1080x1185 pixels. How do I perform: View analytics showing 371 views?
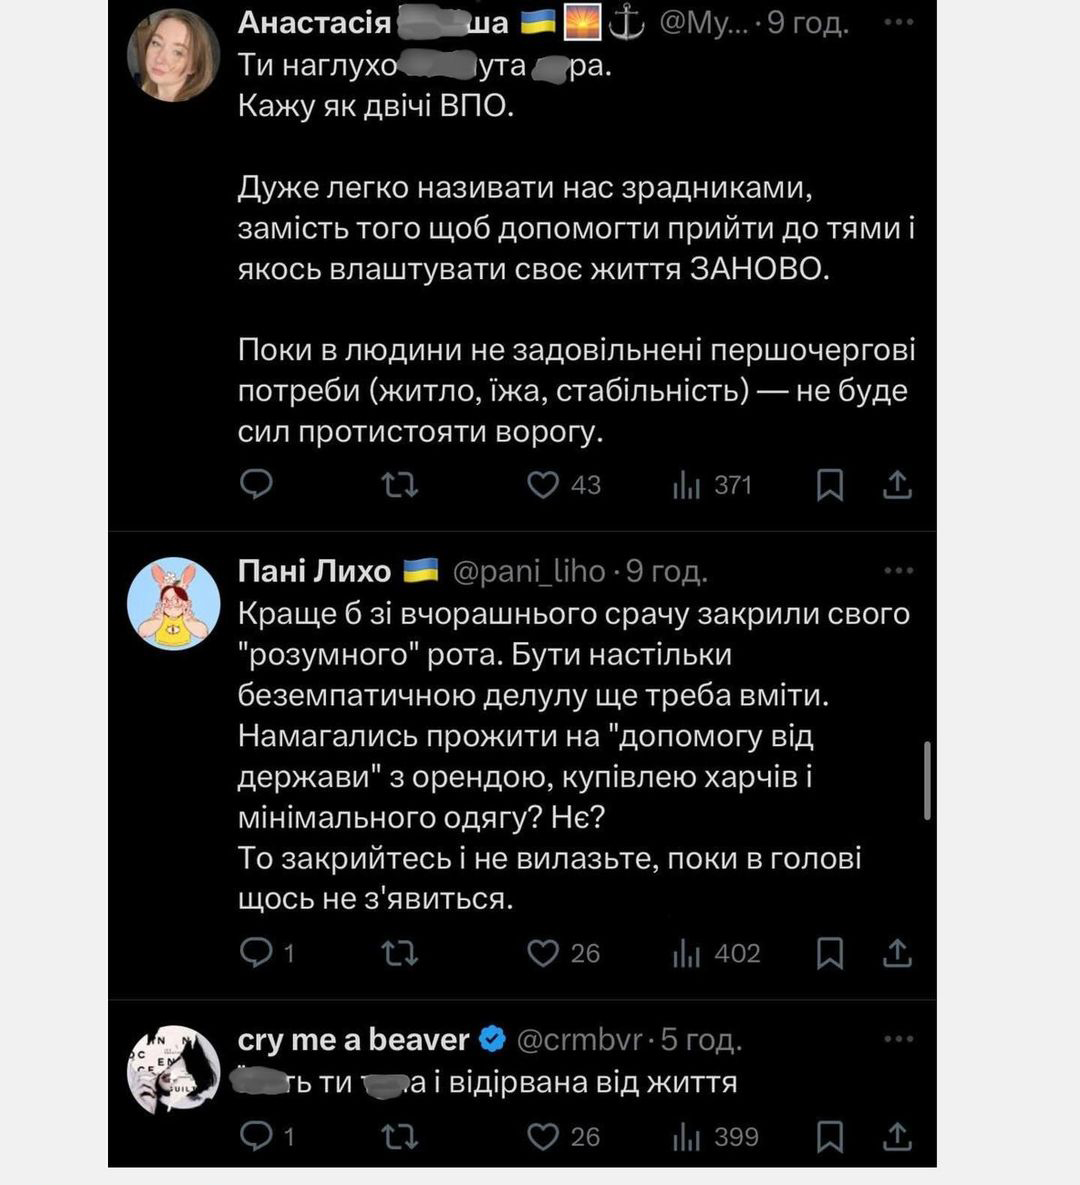click(687, 485)
